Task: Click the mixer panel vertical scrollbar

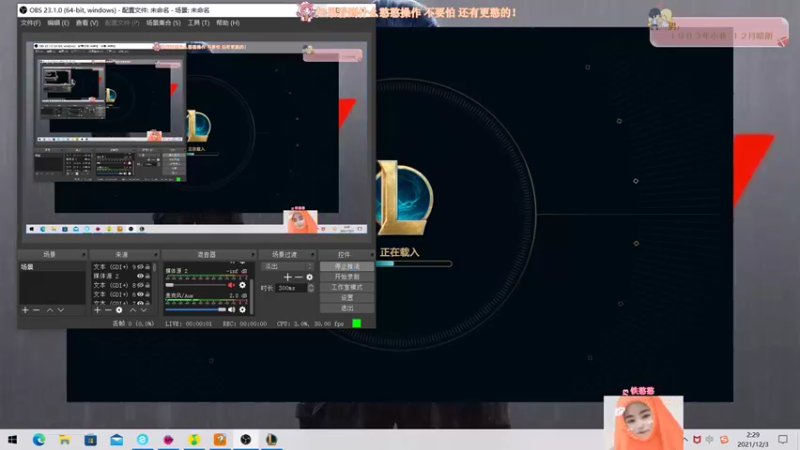Action: click(252, 296)
